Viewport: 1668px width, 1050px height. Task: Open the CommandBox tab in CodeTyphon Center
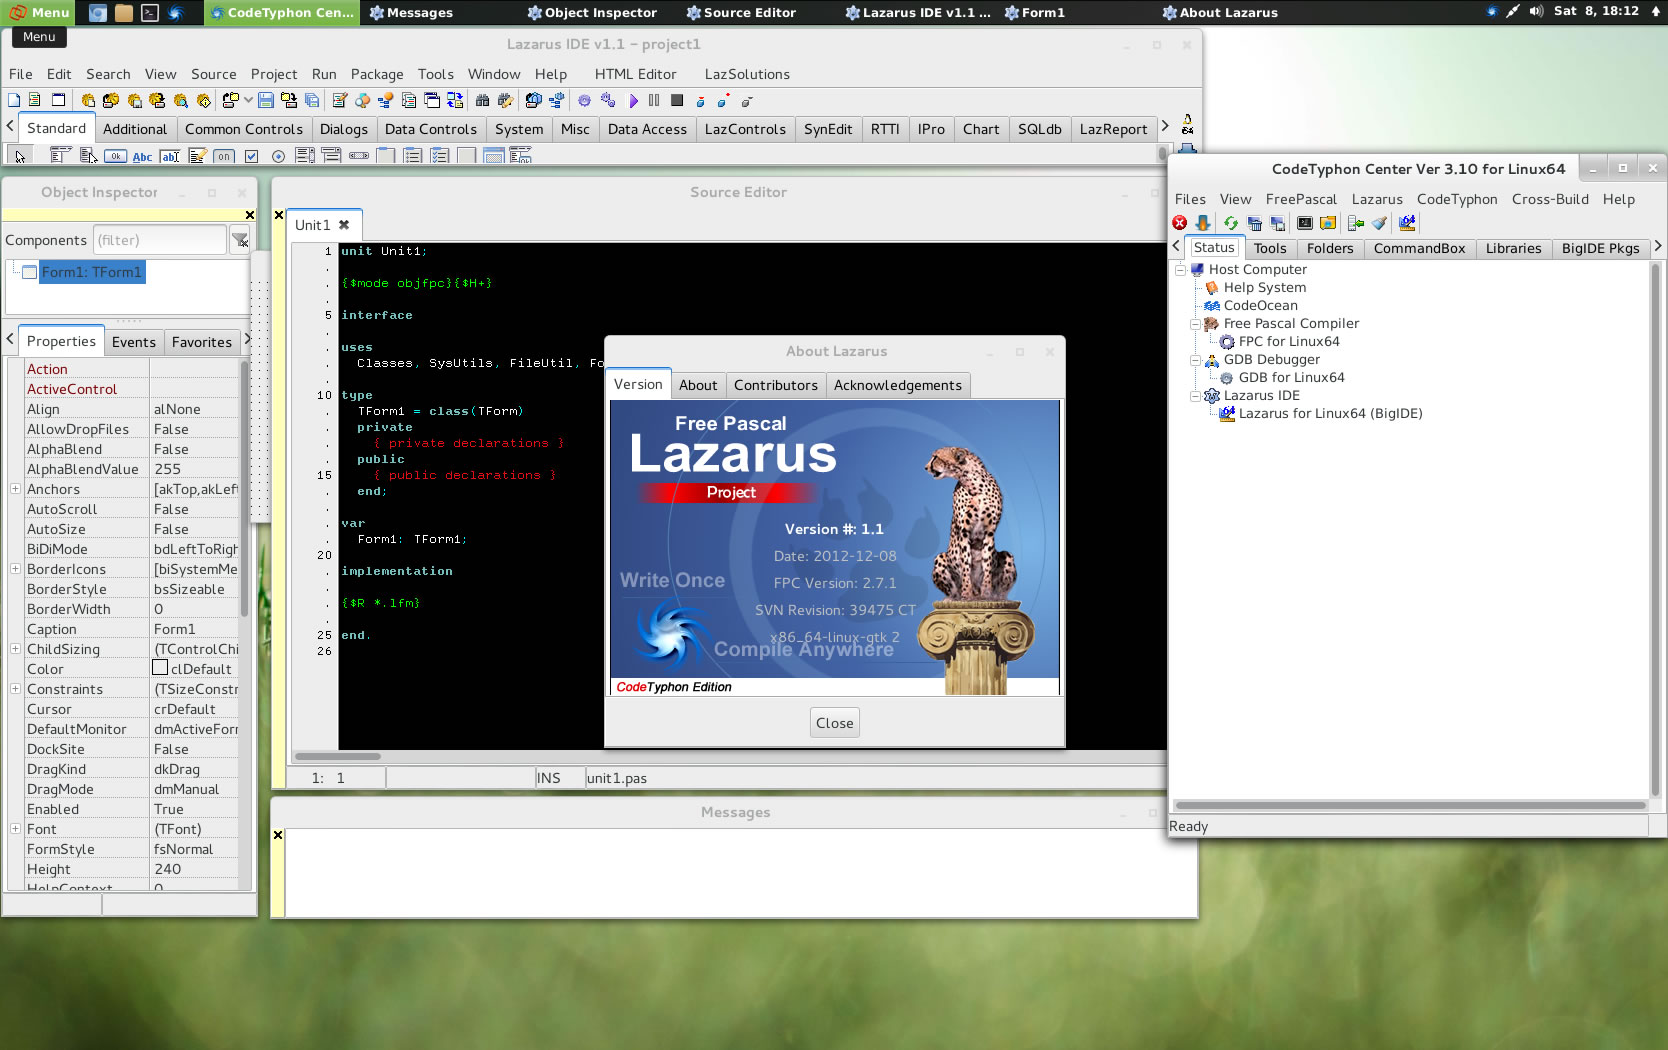pos(1419,248)
